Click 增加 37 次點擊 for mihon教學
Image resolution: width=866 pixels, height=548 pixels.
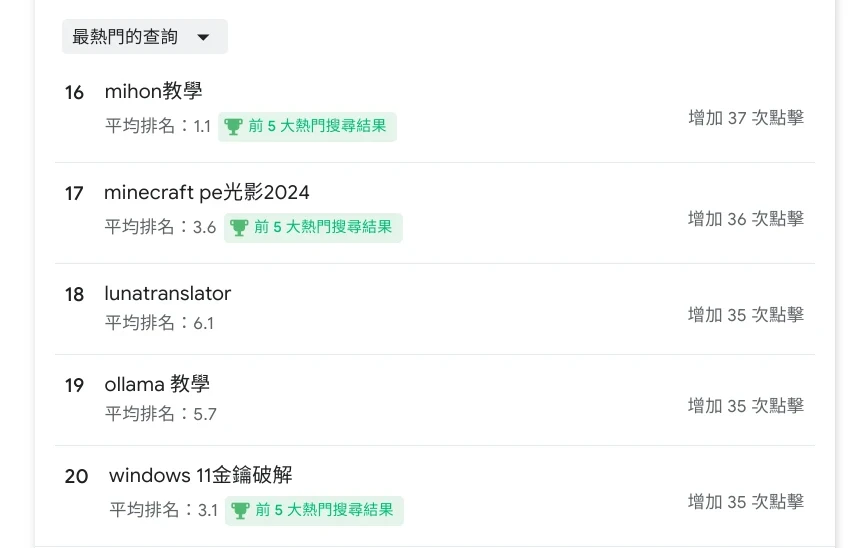tap(745, 118)
